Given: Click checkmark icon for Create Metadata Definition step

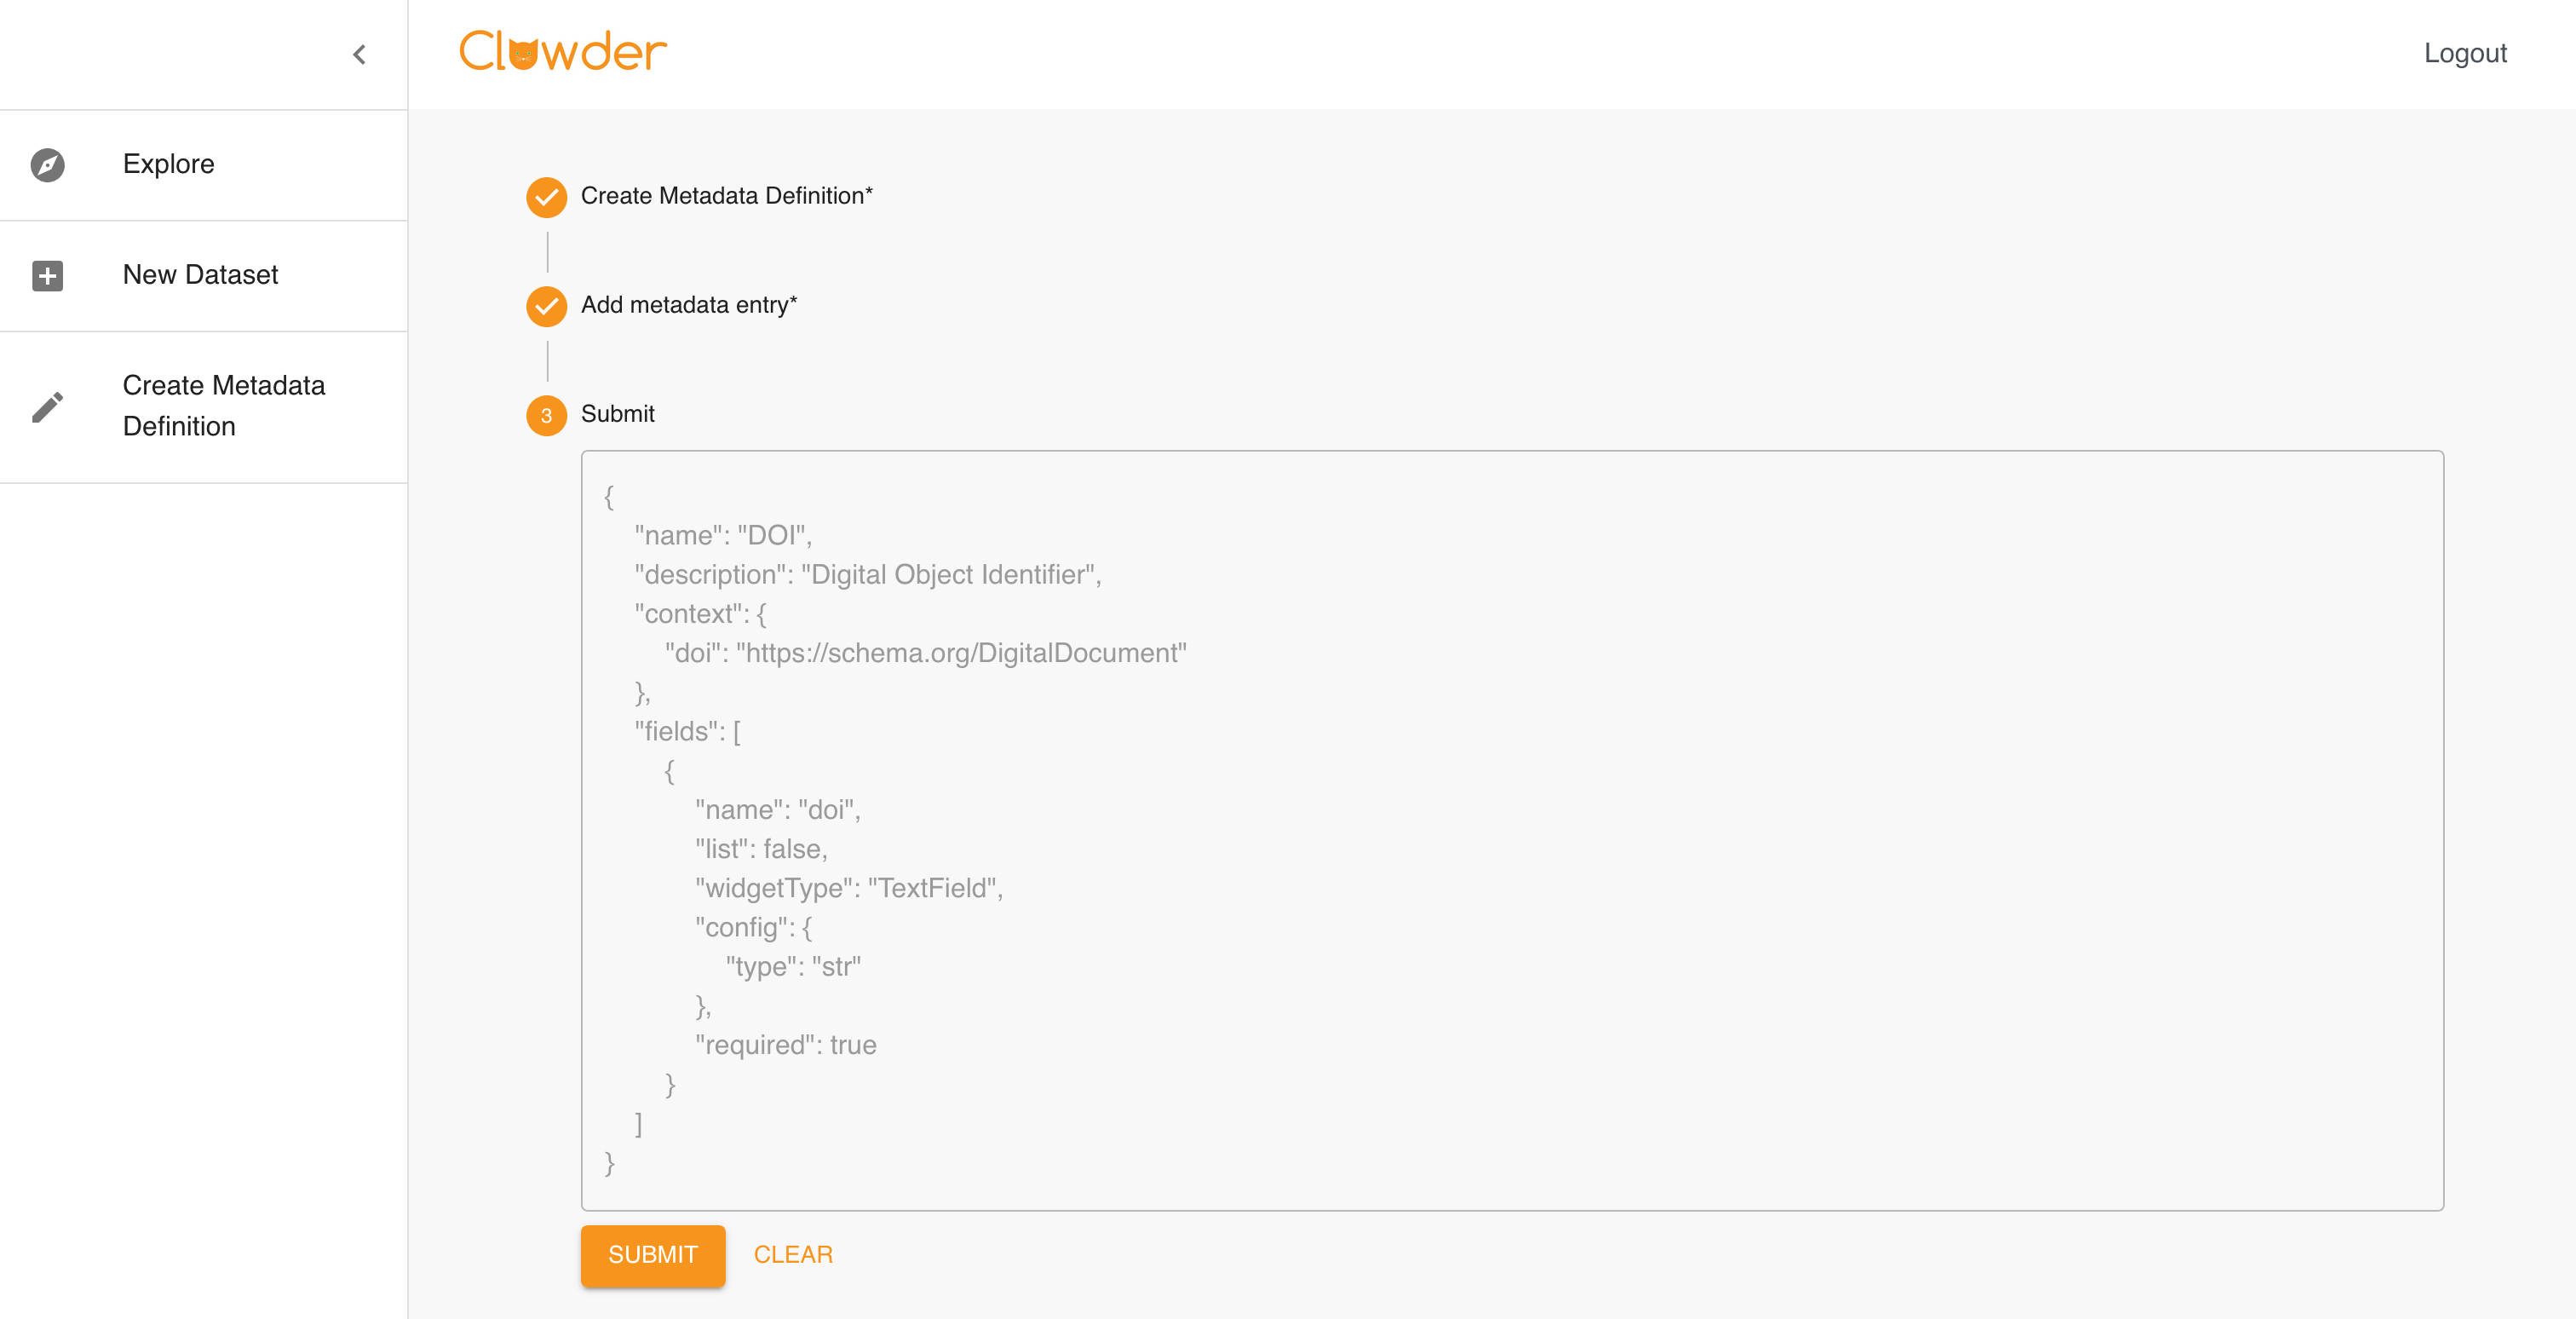Looking at the screenshot, I should coord(546,197).
